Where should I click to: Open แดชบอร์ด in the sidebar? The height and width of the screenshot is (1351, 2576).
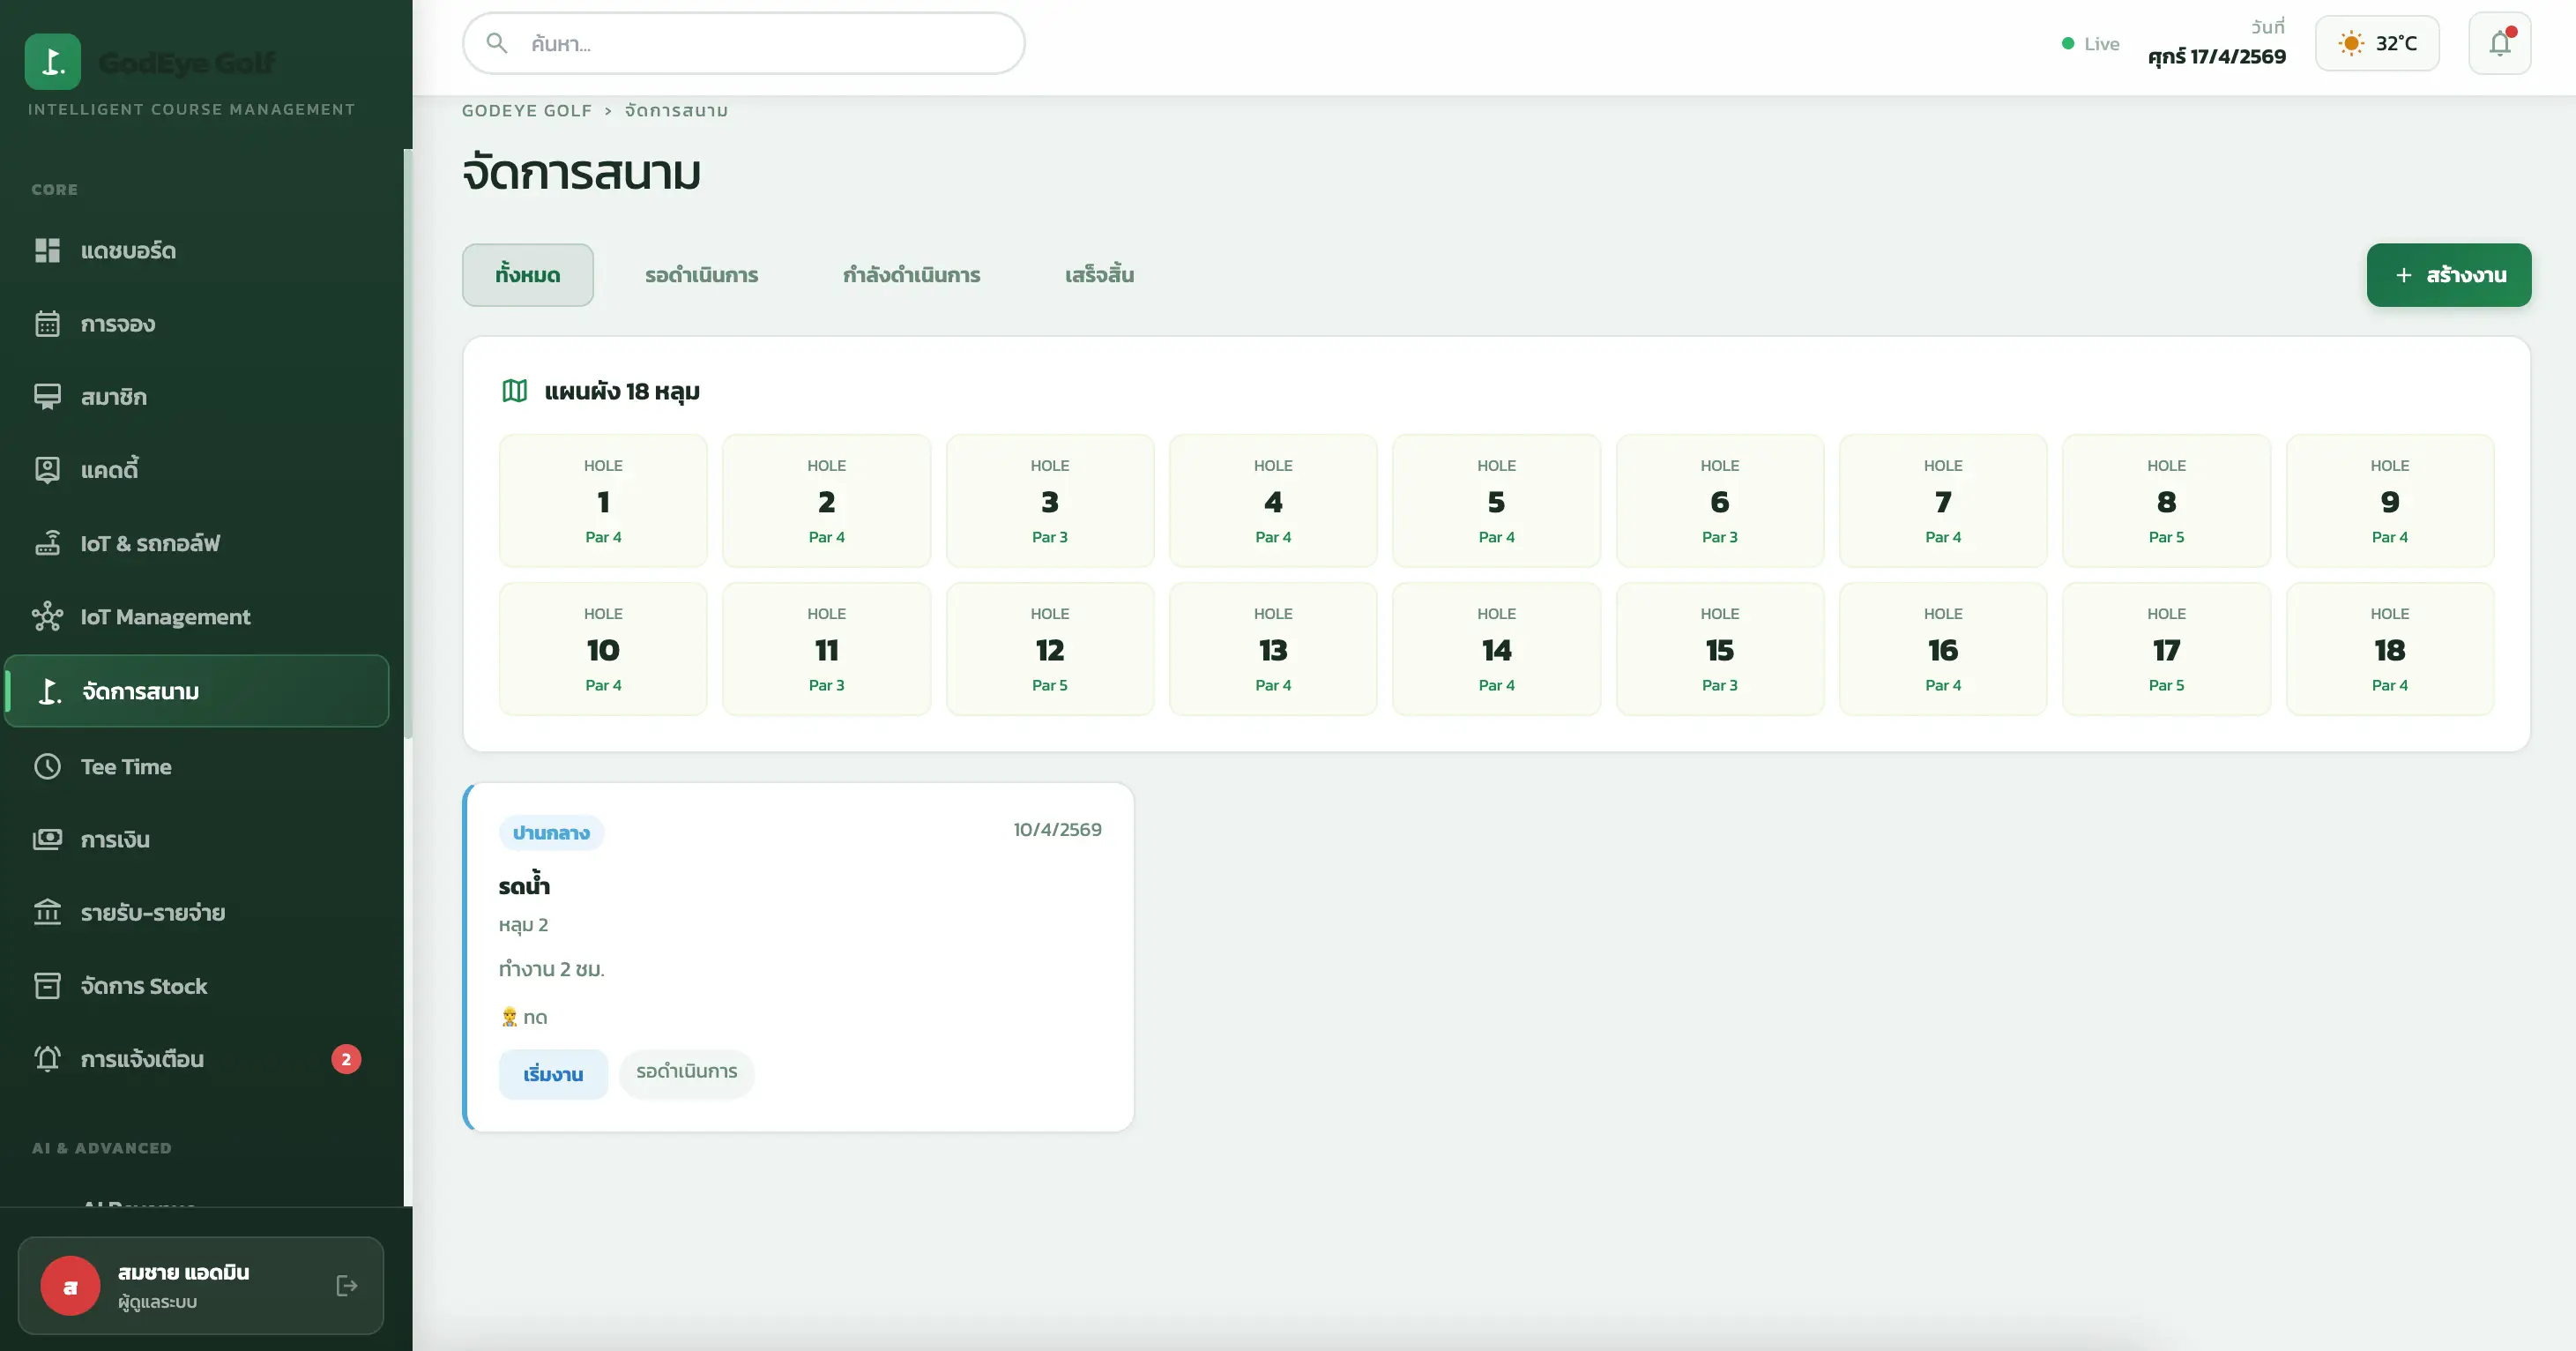click(x=196, y=250)
